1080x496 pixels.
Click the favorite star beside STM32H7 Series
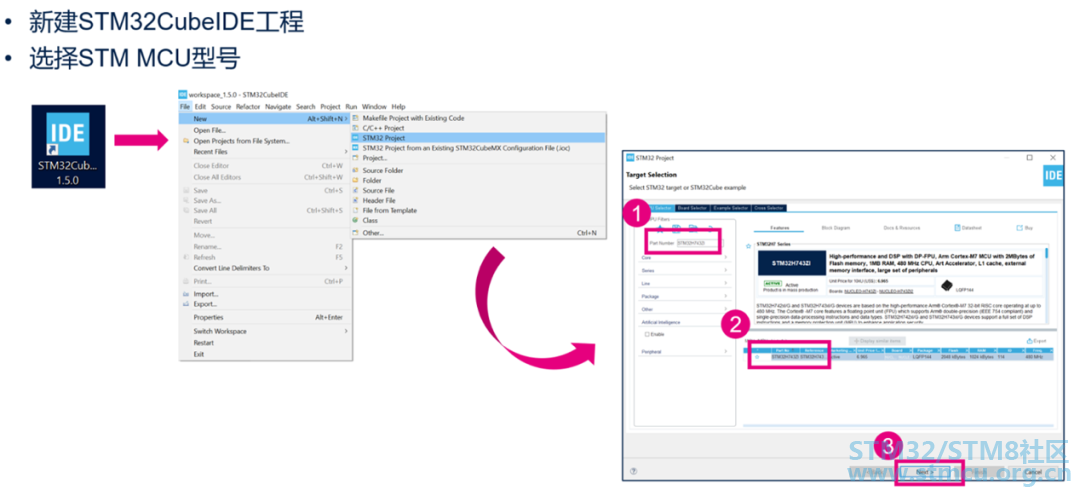tap(749, 244)
